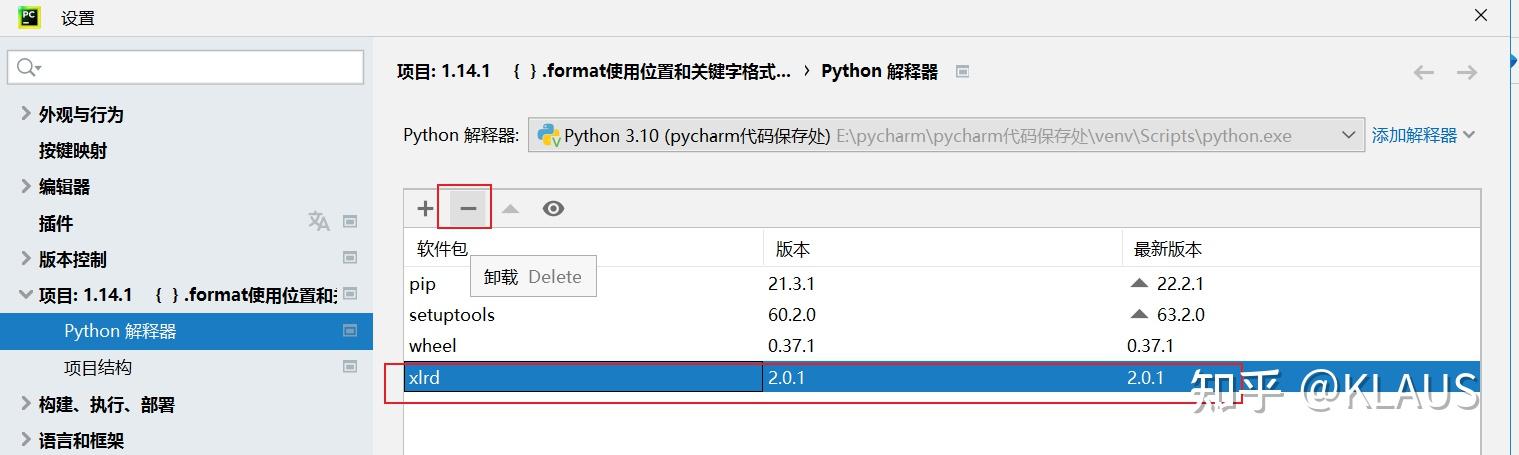Collapse the 项目: 1.14.1 settings group
The image size is (1519, 455).
point(26,295)
